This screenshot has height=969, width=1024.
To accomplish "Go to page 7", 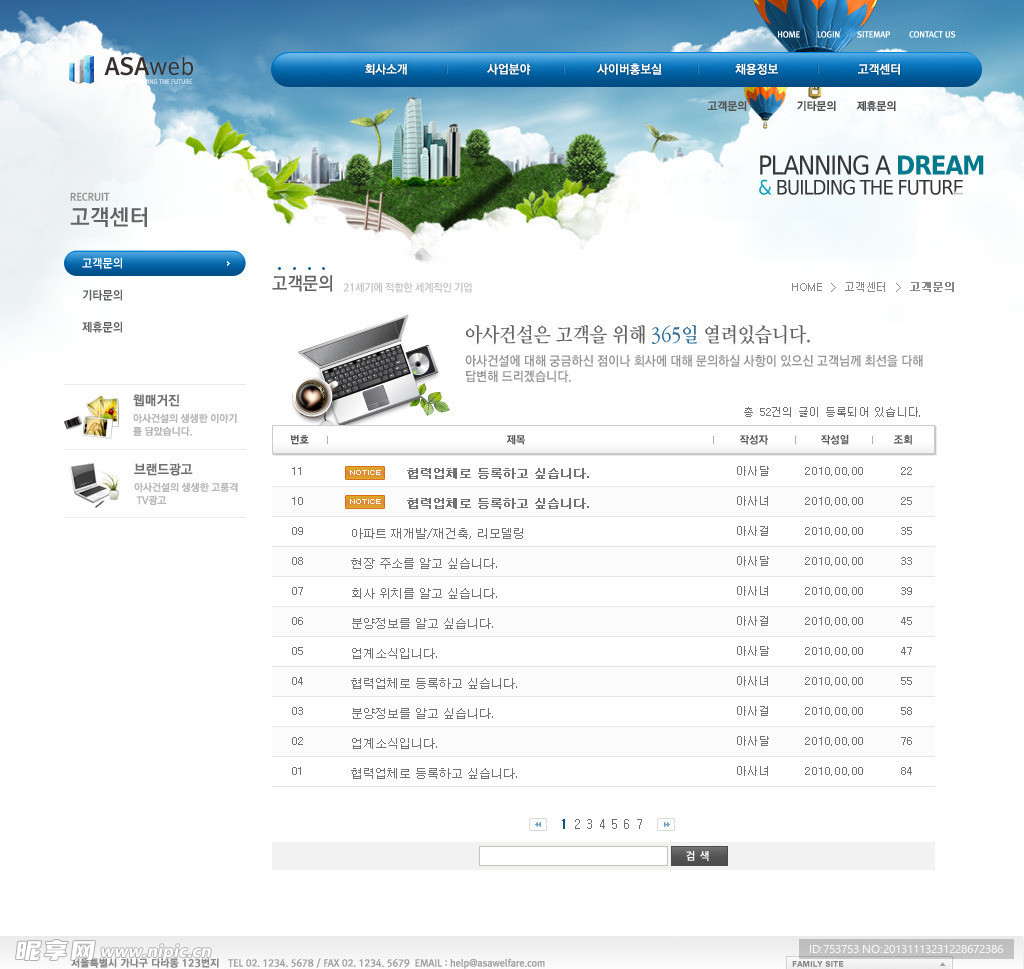I will pos(639,824).
